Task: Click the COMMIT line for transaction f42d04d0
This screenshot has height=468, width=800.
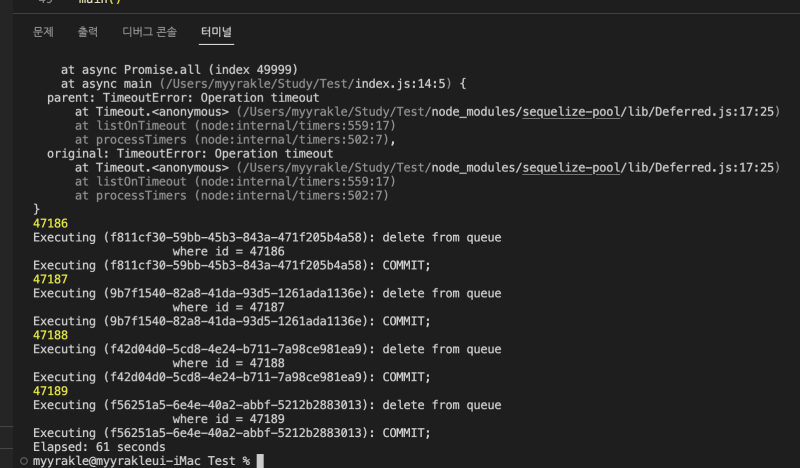Action: tap(231, 377)
